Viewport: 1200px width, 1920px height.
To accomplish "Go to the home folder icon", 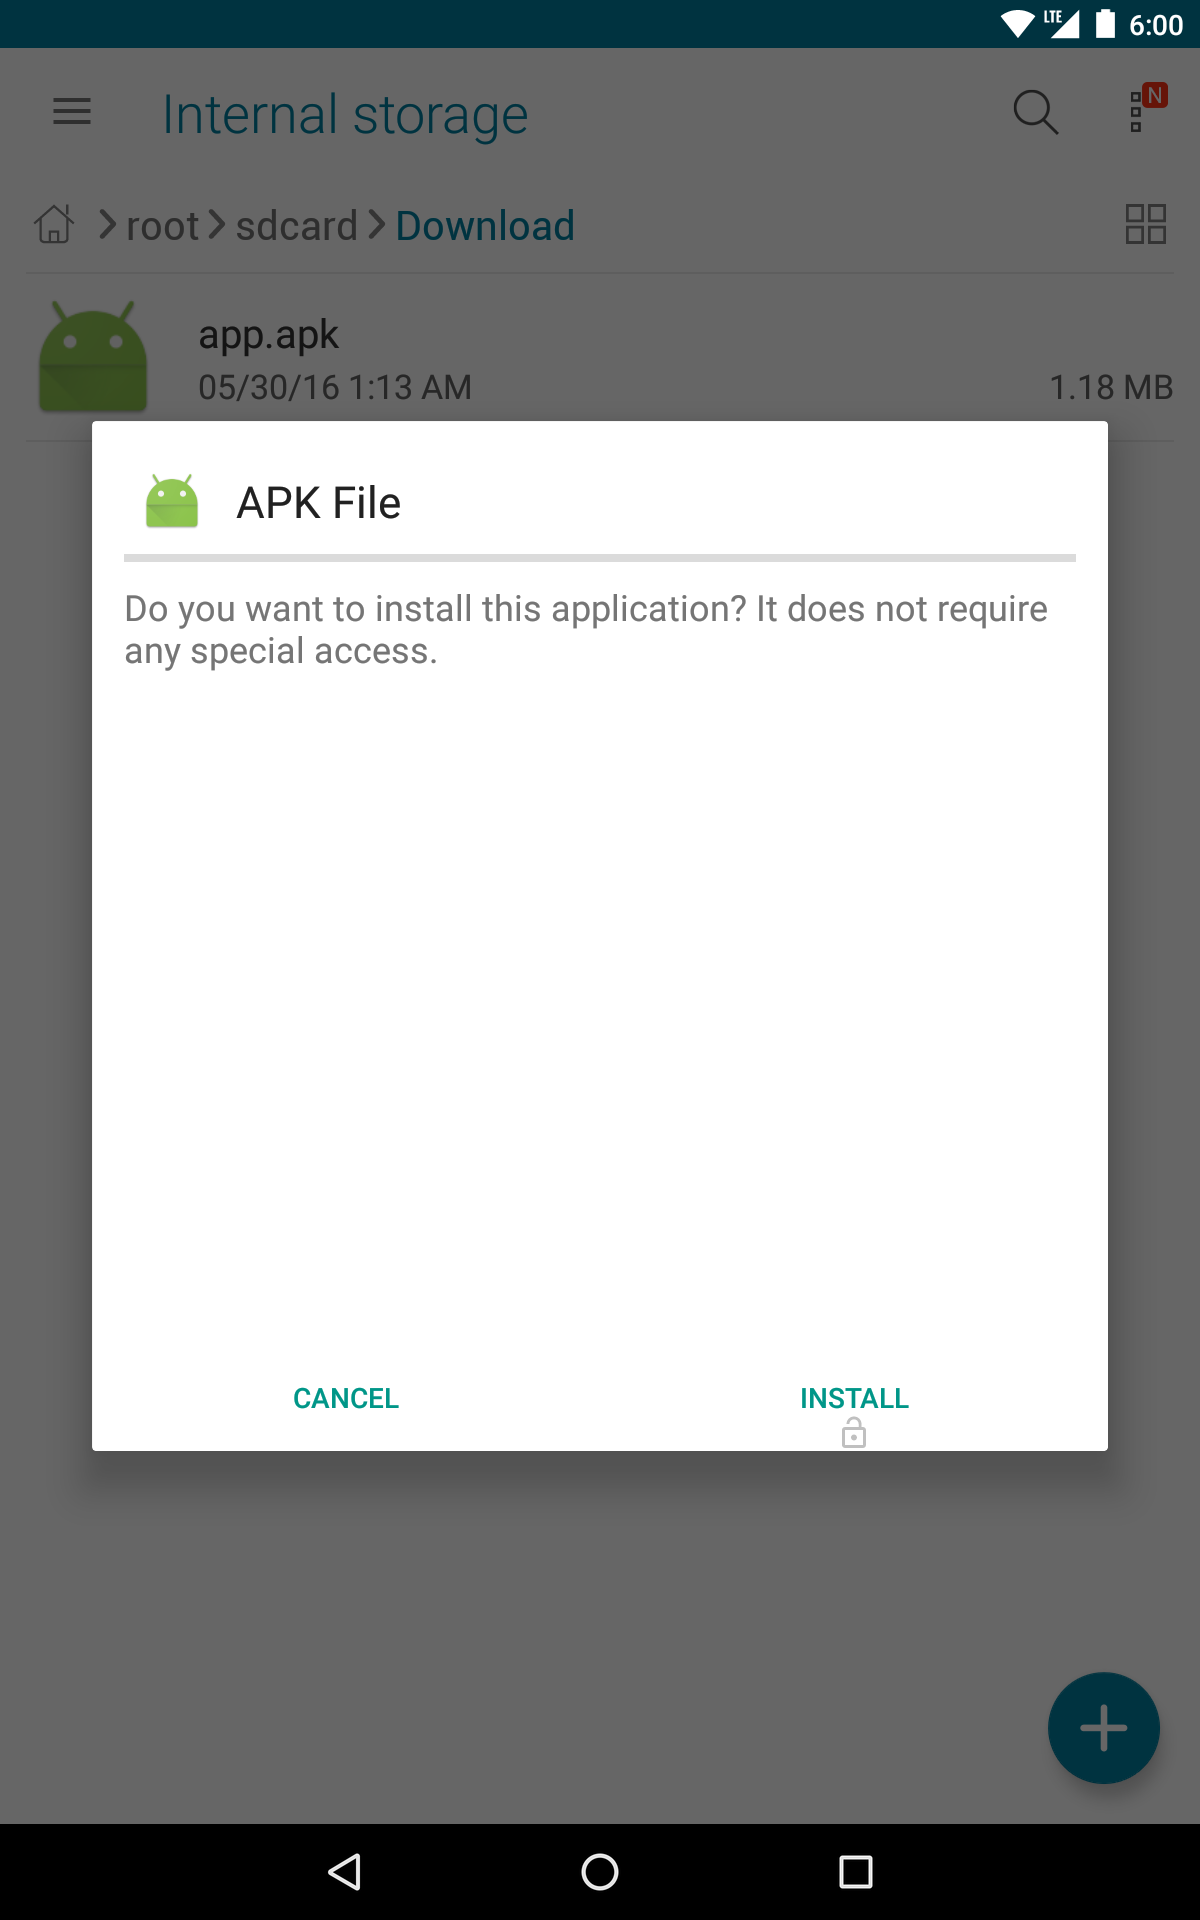I will (54, 224).
